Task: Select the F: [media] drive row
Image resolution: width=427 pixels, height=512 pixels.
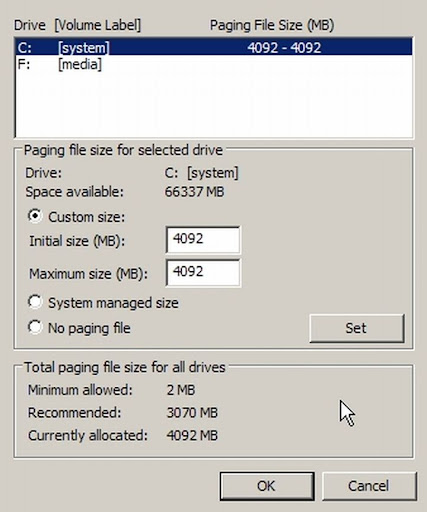Action: [x=214, y=64]
